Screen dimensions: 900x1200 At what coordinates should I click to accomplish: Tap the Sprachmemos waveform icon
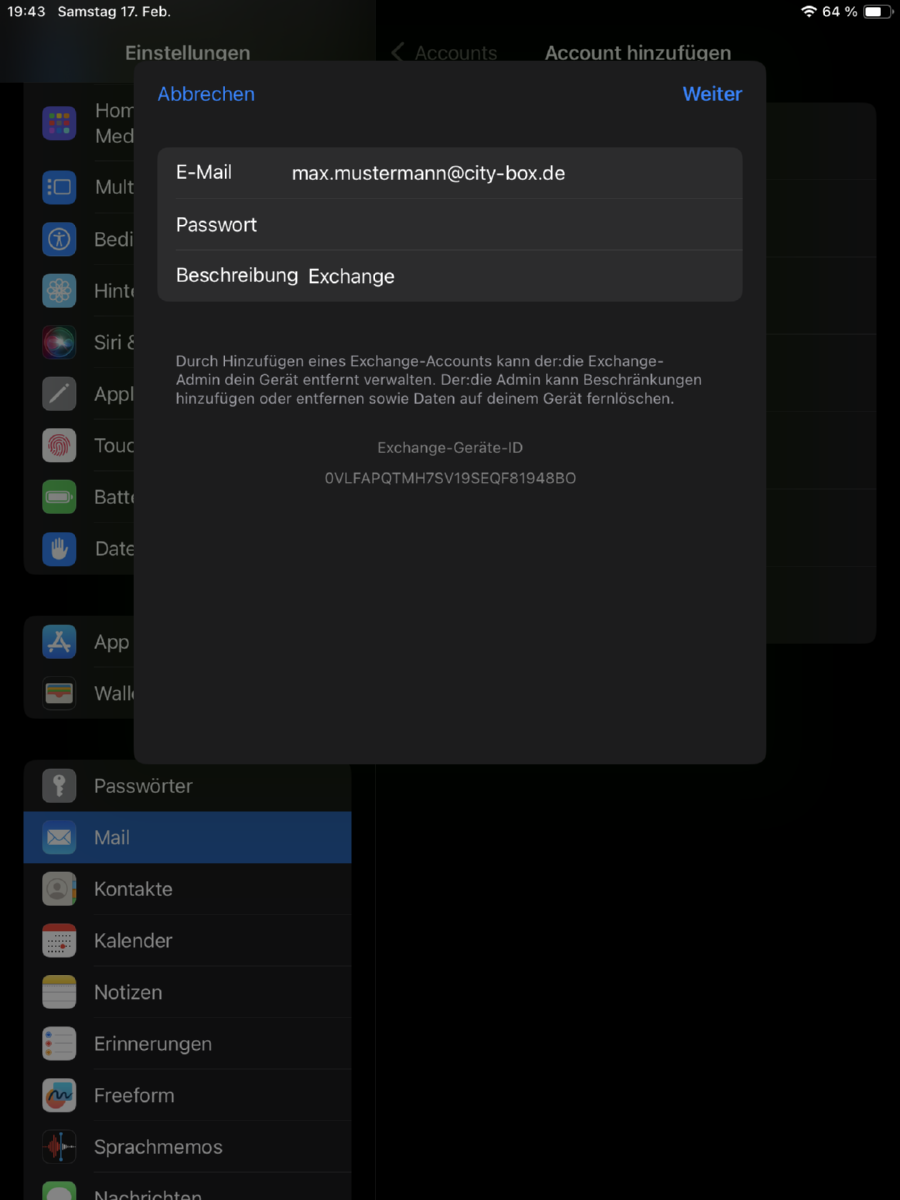[x=59, y=1147]
